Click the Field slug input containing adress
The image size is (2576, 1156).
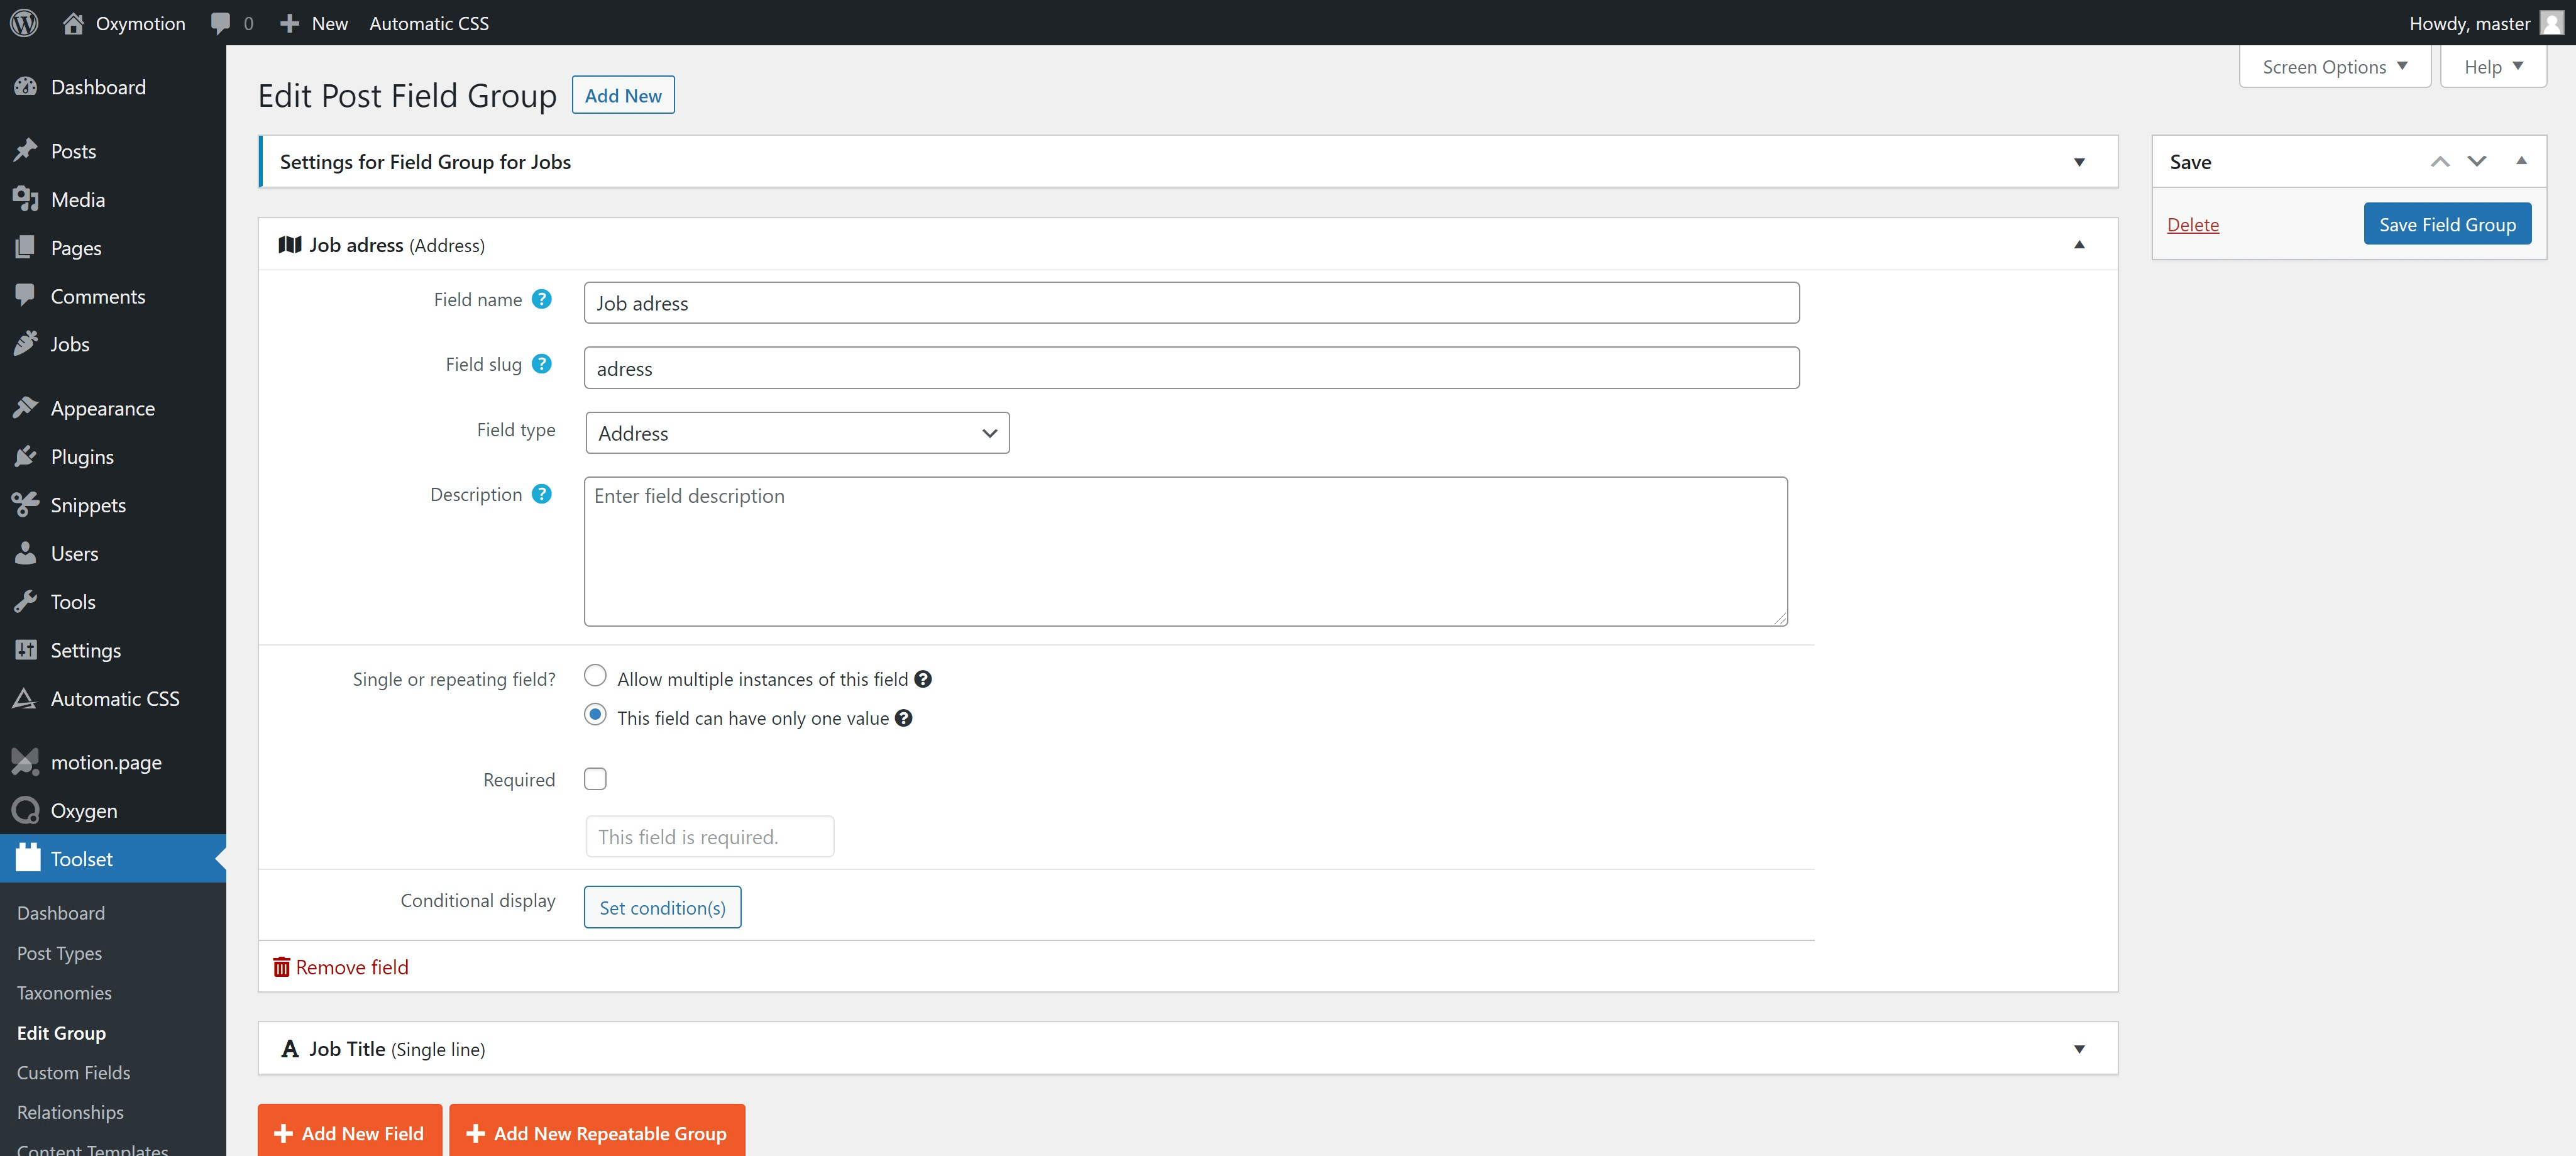pyautogui.click(x=1191, y=368)
